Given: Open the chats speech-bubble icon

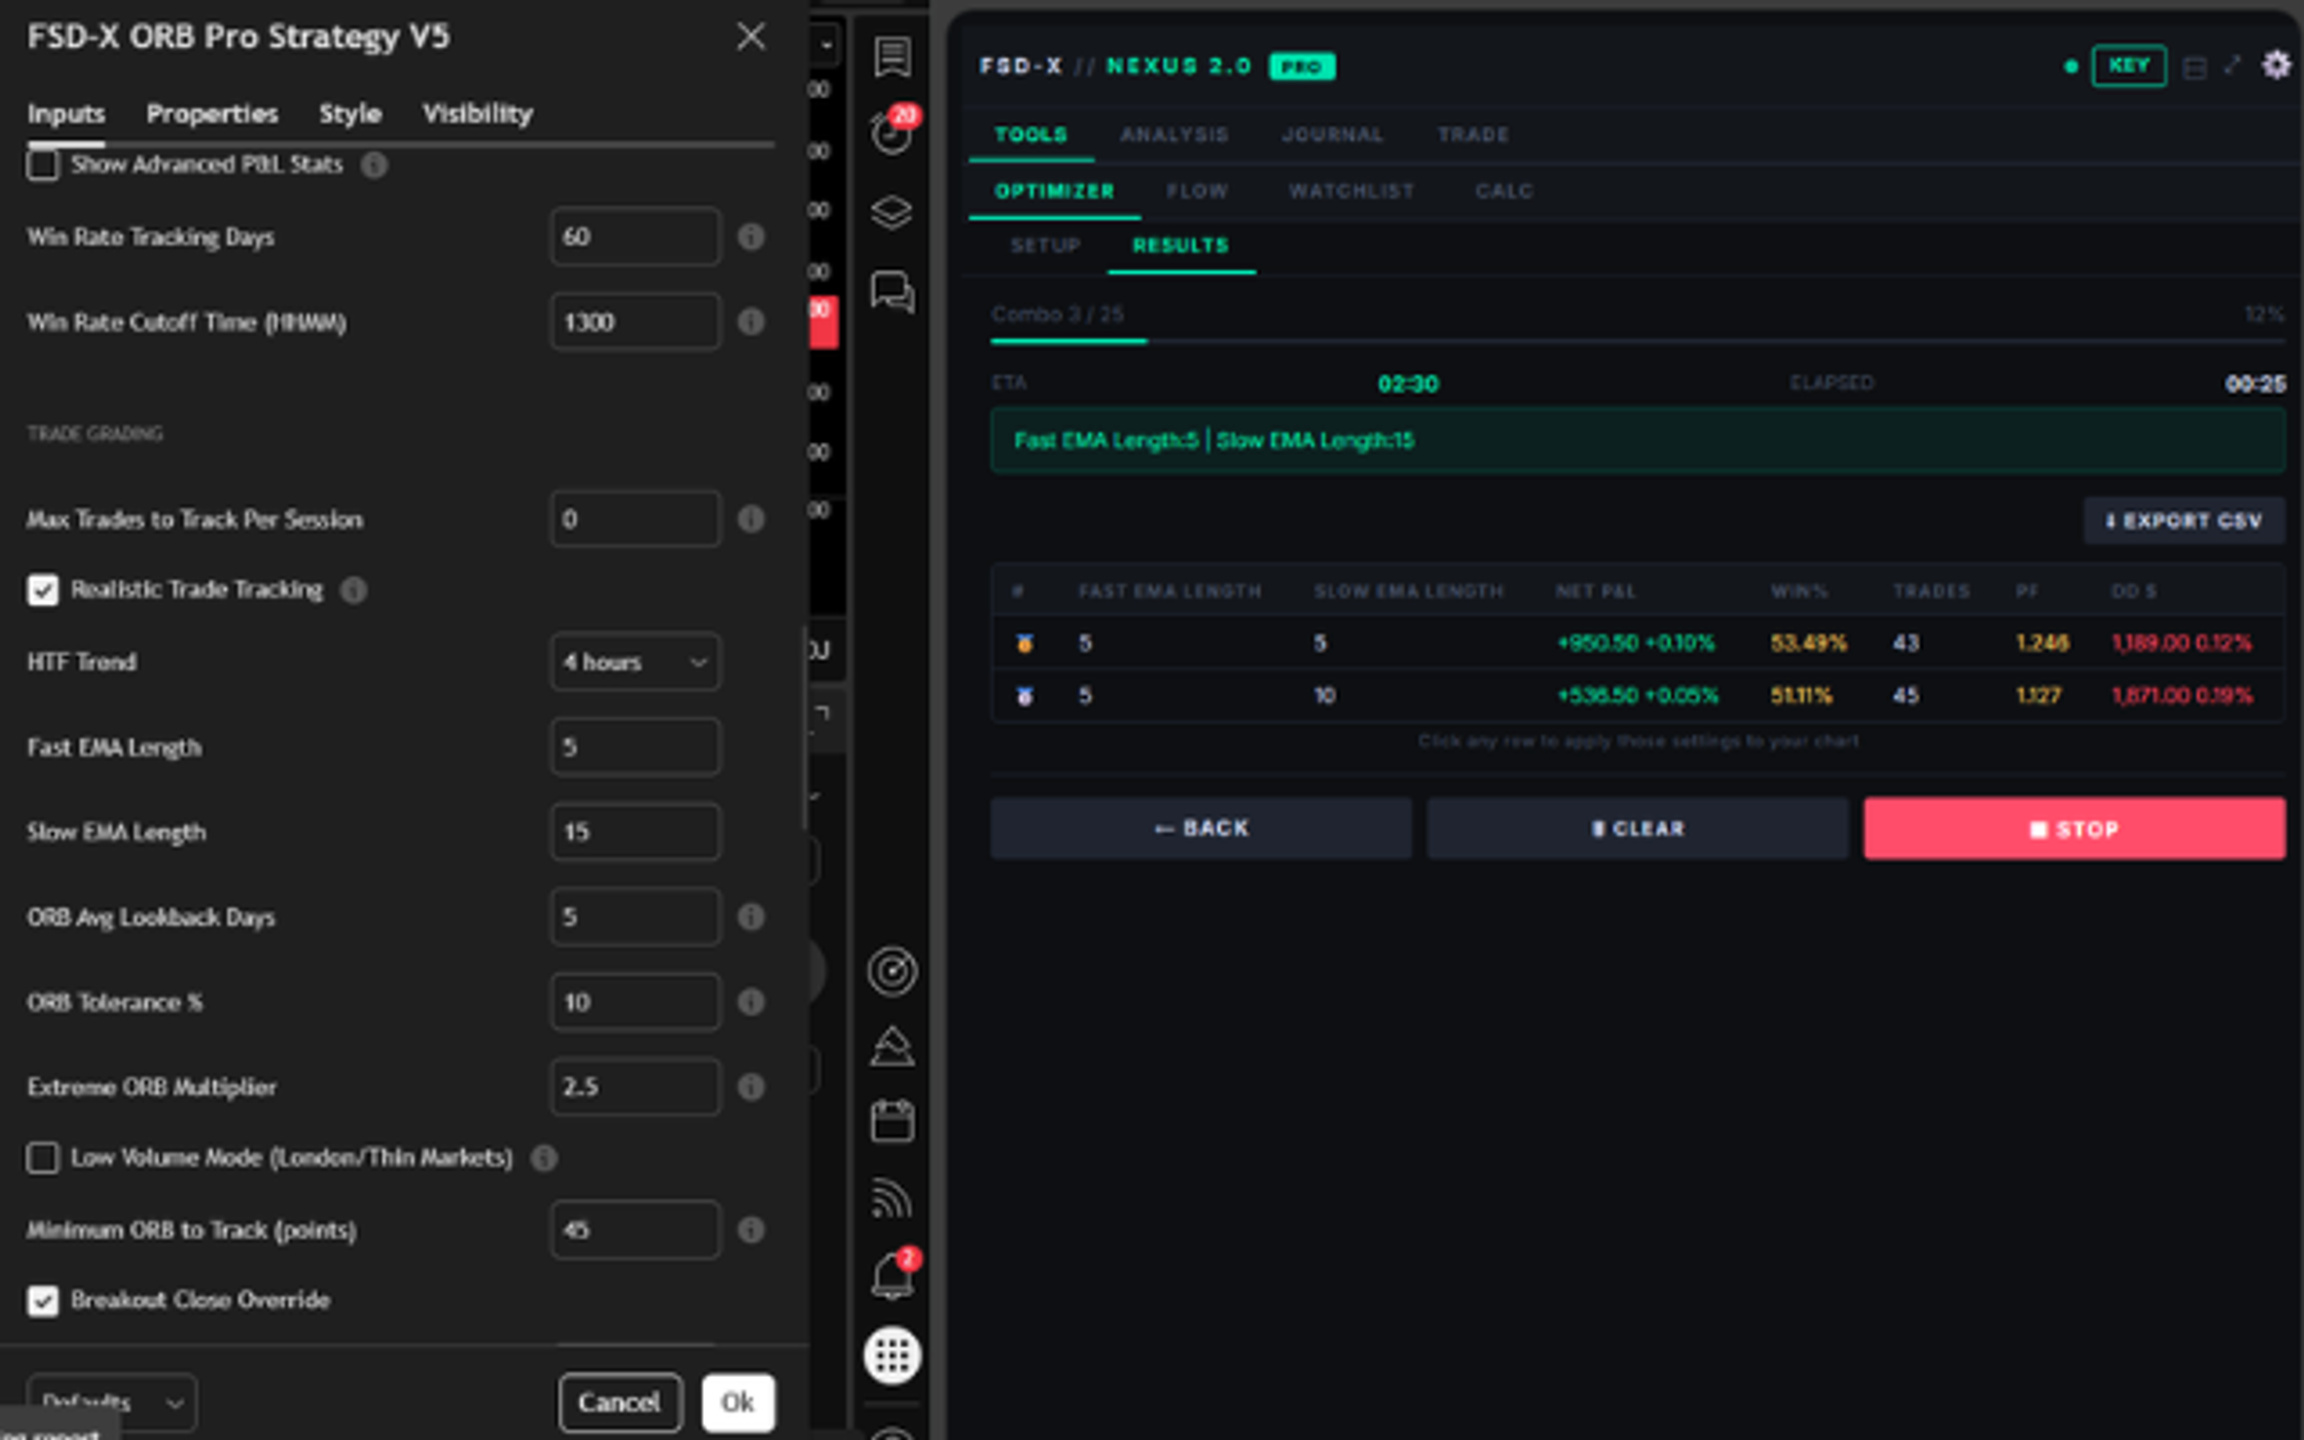Looking at the screenshot, I should tap(892, 292).
